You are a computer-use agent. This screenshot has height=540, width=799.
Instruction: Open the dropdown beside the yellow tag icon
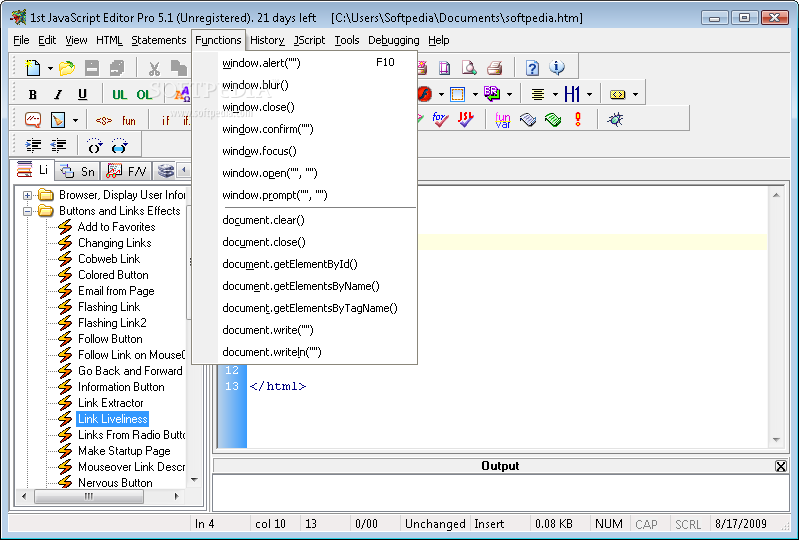pyautogui.click(x=635, y=94)
